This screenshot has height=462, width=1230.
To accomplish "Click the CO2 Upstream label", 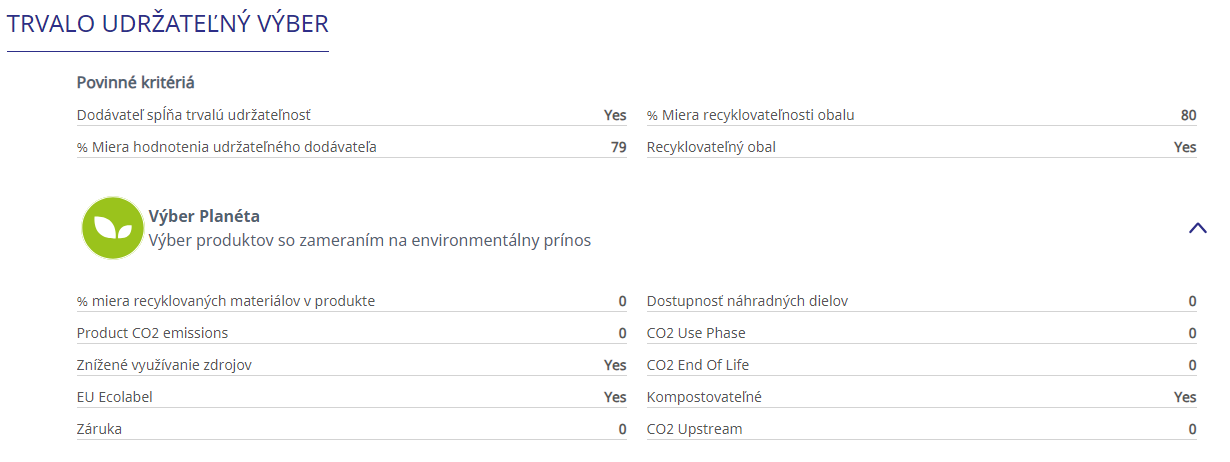I will click(x=695, y=429).
